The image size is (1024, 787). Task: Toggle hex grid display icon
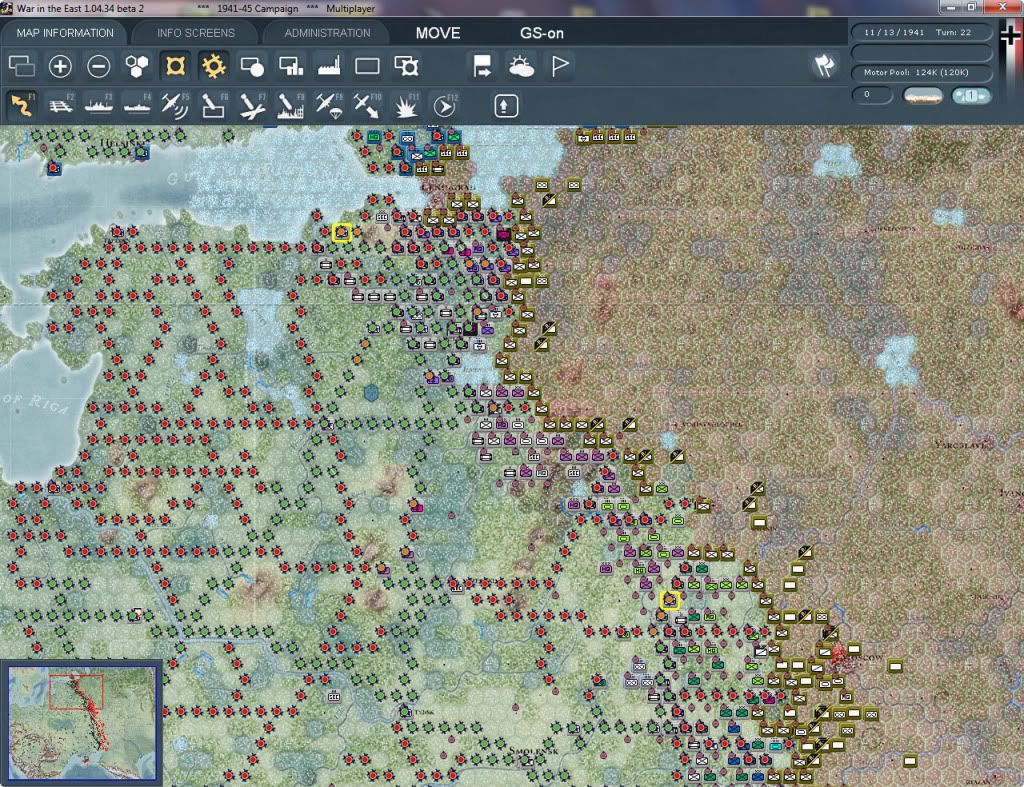(x=136, y=66)
